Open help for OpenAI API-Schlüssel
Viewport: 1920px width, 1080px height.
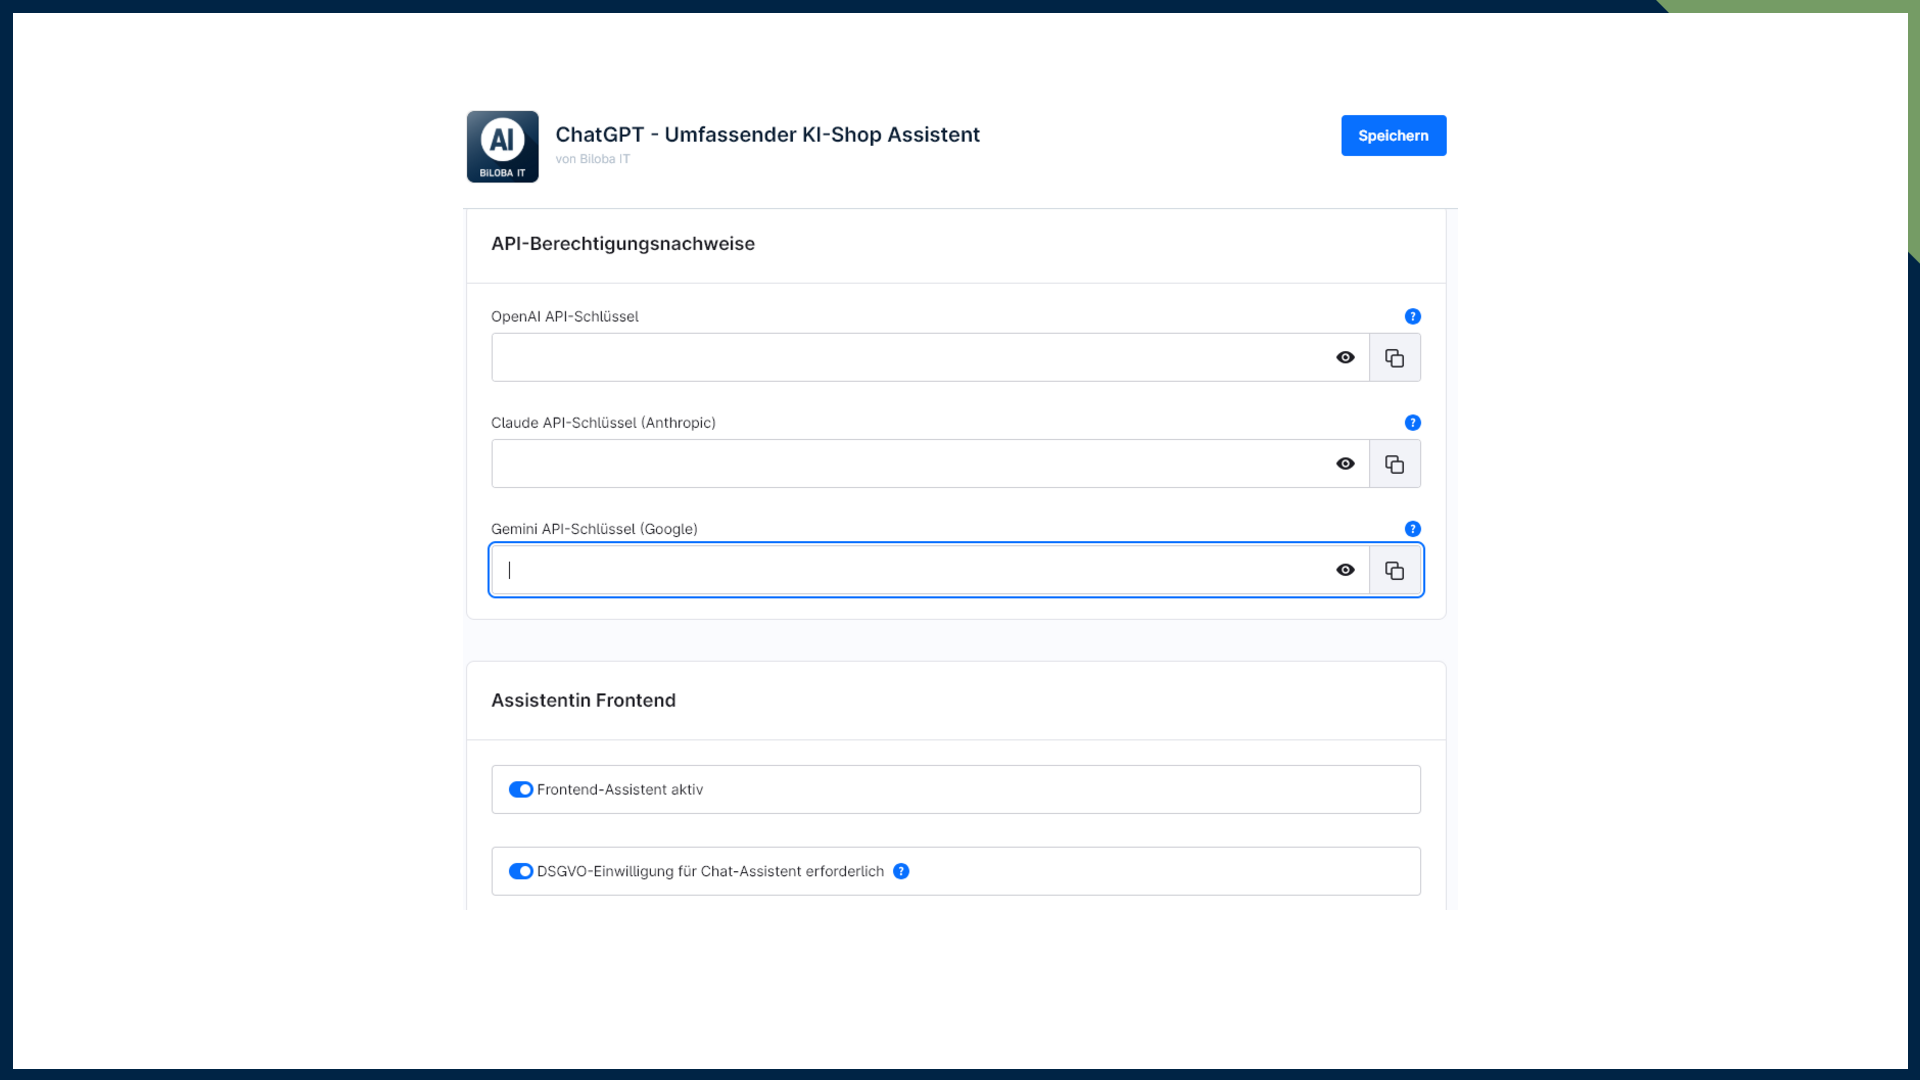click(x=1412, y=317)
